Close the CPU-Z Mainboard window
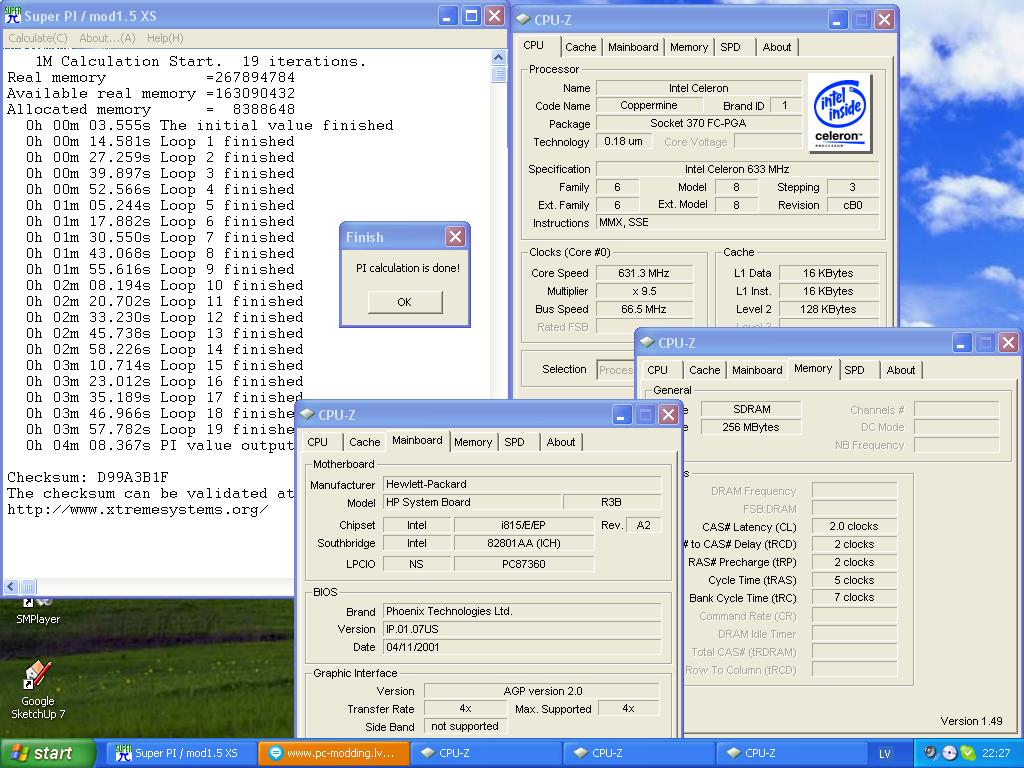 coord(668,415)
